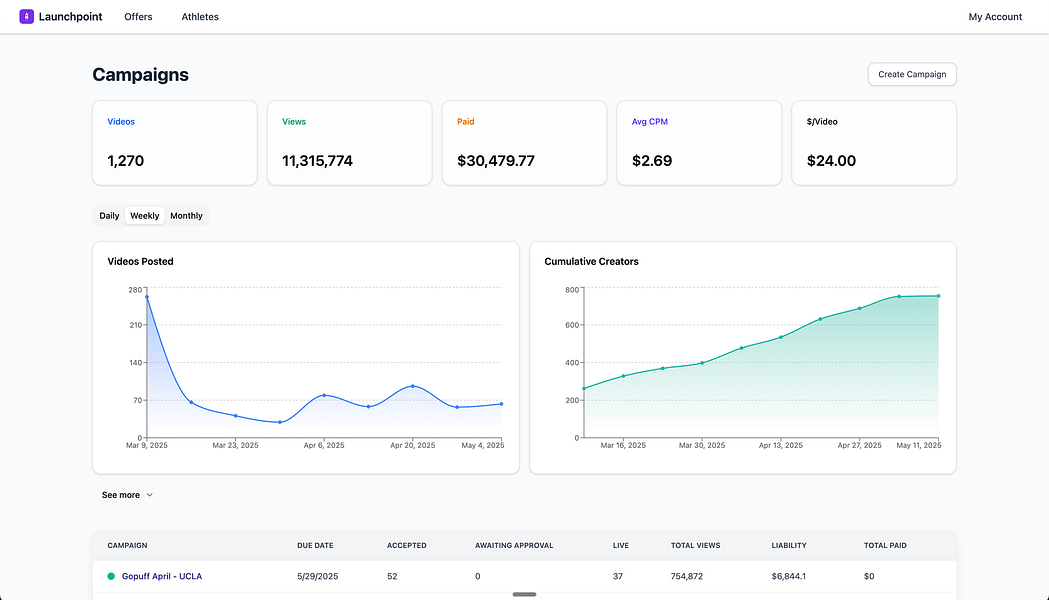1049x600 pixels.
Task: Expand the See more section
Action: tap(120, 494)
